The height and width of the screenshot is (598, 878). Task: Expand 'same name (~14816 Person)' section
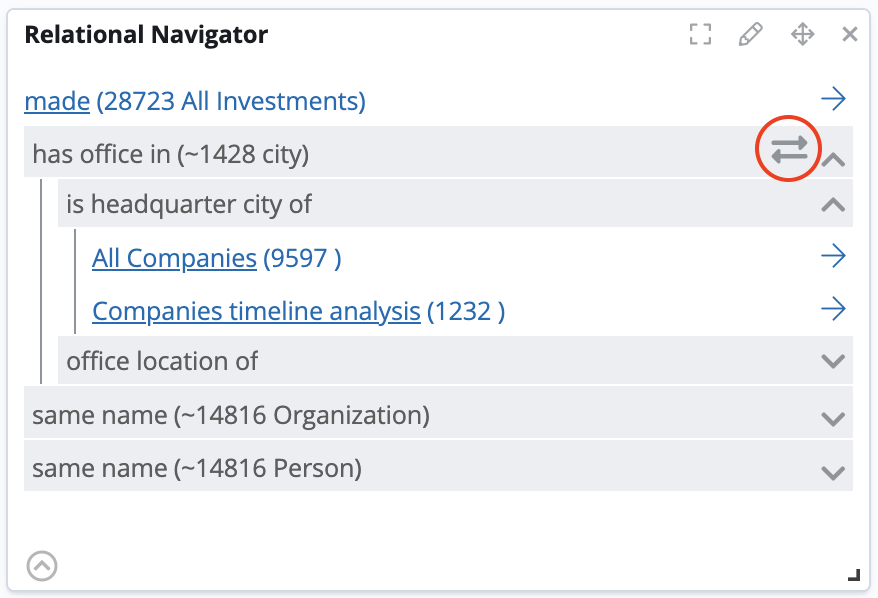click(x=833, y=467)
